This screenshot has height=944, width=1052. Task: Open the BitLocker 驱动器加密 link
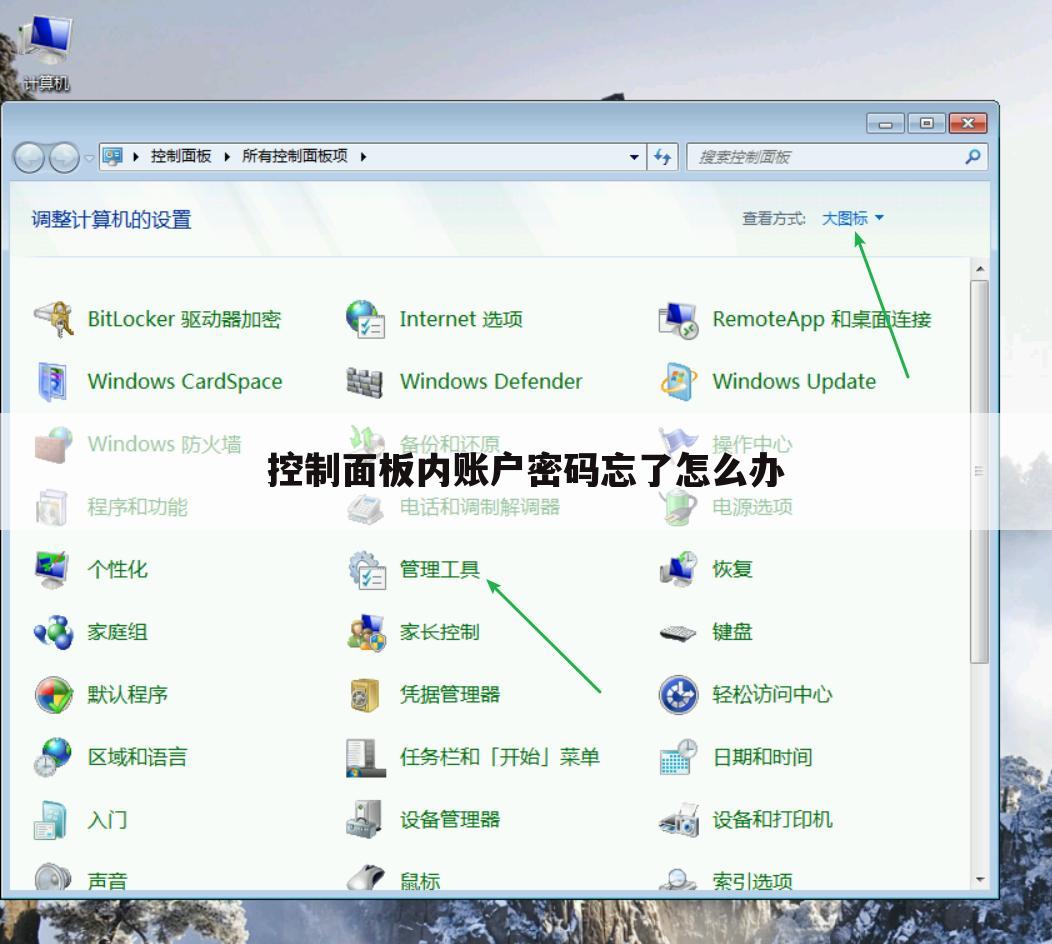184,319
